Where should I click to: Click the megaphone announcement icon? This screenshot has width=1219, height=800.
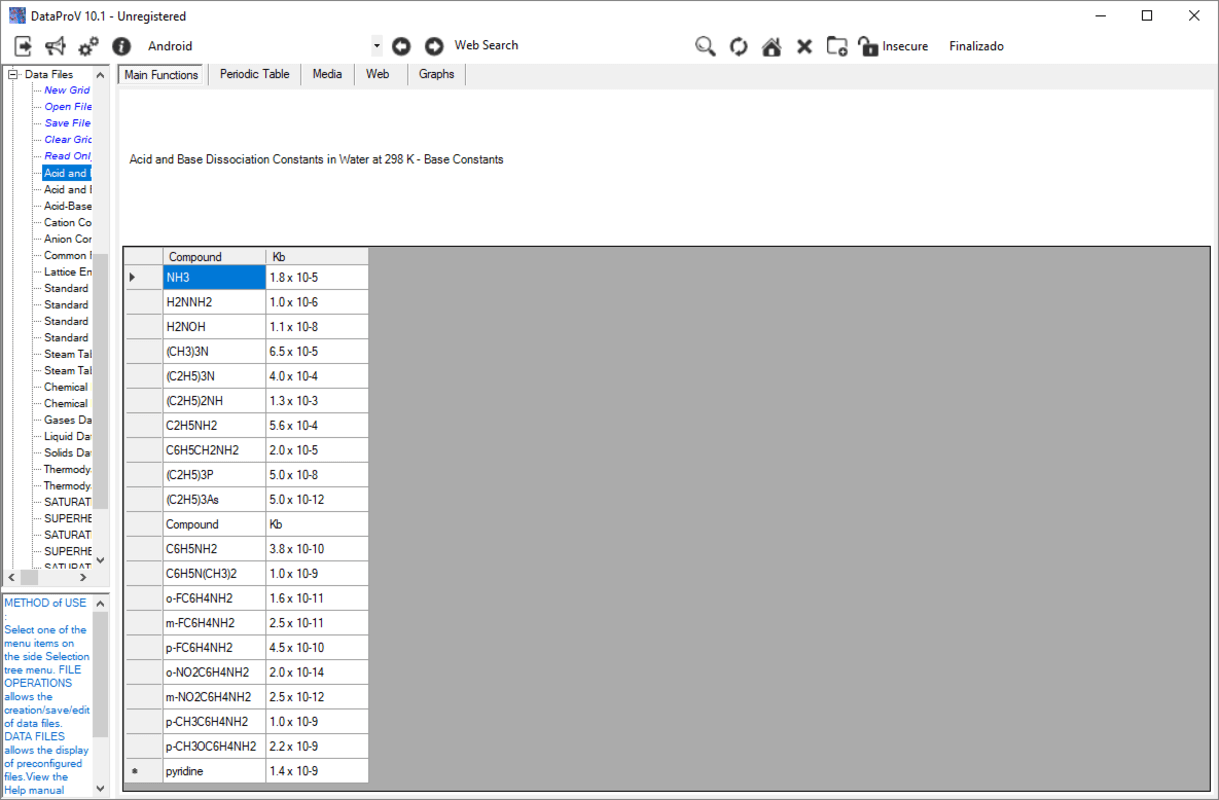click(55, 46)
